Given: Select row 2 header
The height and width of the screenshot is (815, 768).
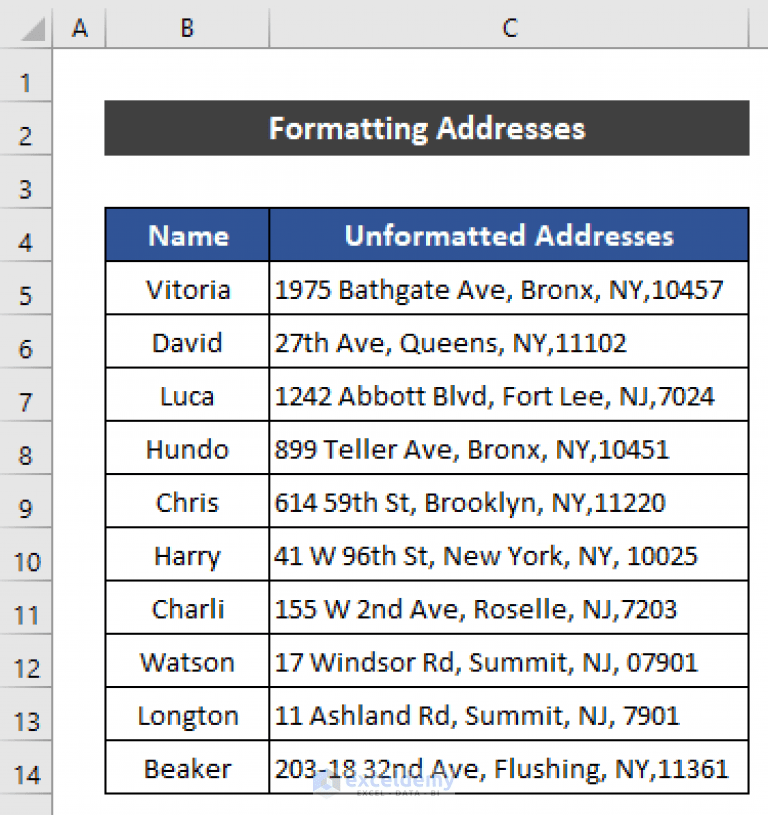Looking at the screenshot, I should [26, 134].
